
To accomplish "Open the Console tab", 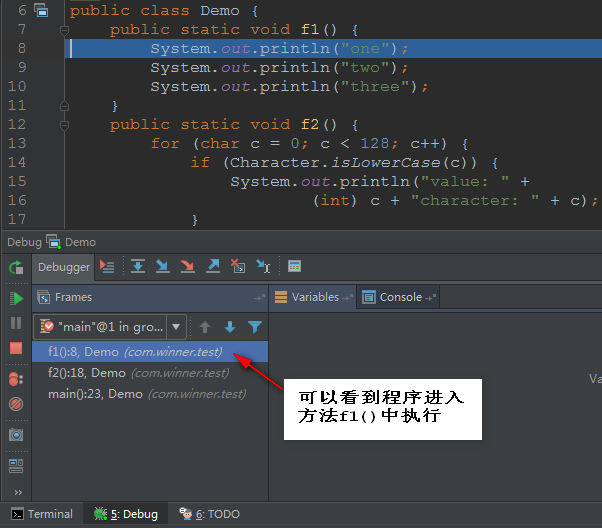I will (398, 297).
